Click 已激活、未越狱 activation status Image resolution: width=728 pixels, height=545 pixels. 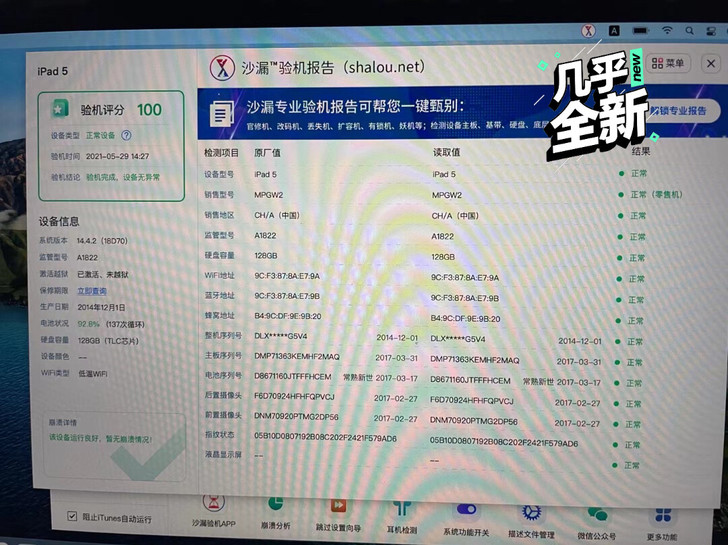pyautogui.click(x=103, y=274)
